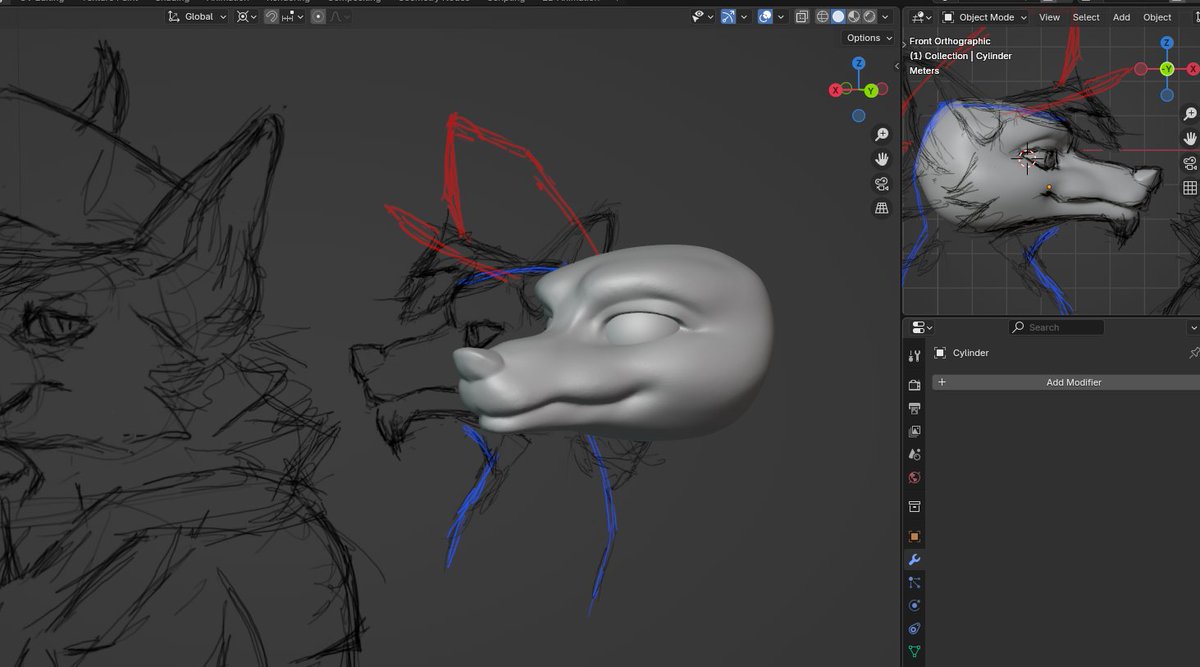Viewport: 1200px width, 667px height.
Task: Toggle X-ray mode in header
Action: click(x=802, y=17)
